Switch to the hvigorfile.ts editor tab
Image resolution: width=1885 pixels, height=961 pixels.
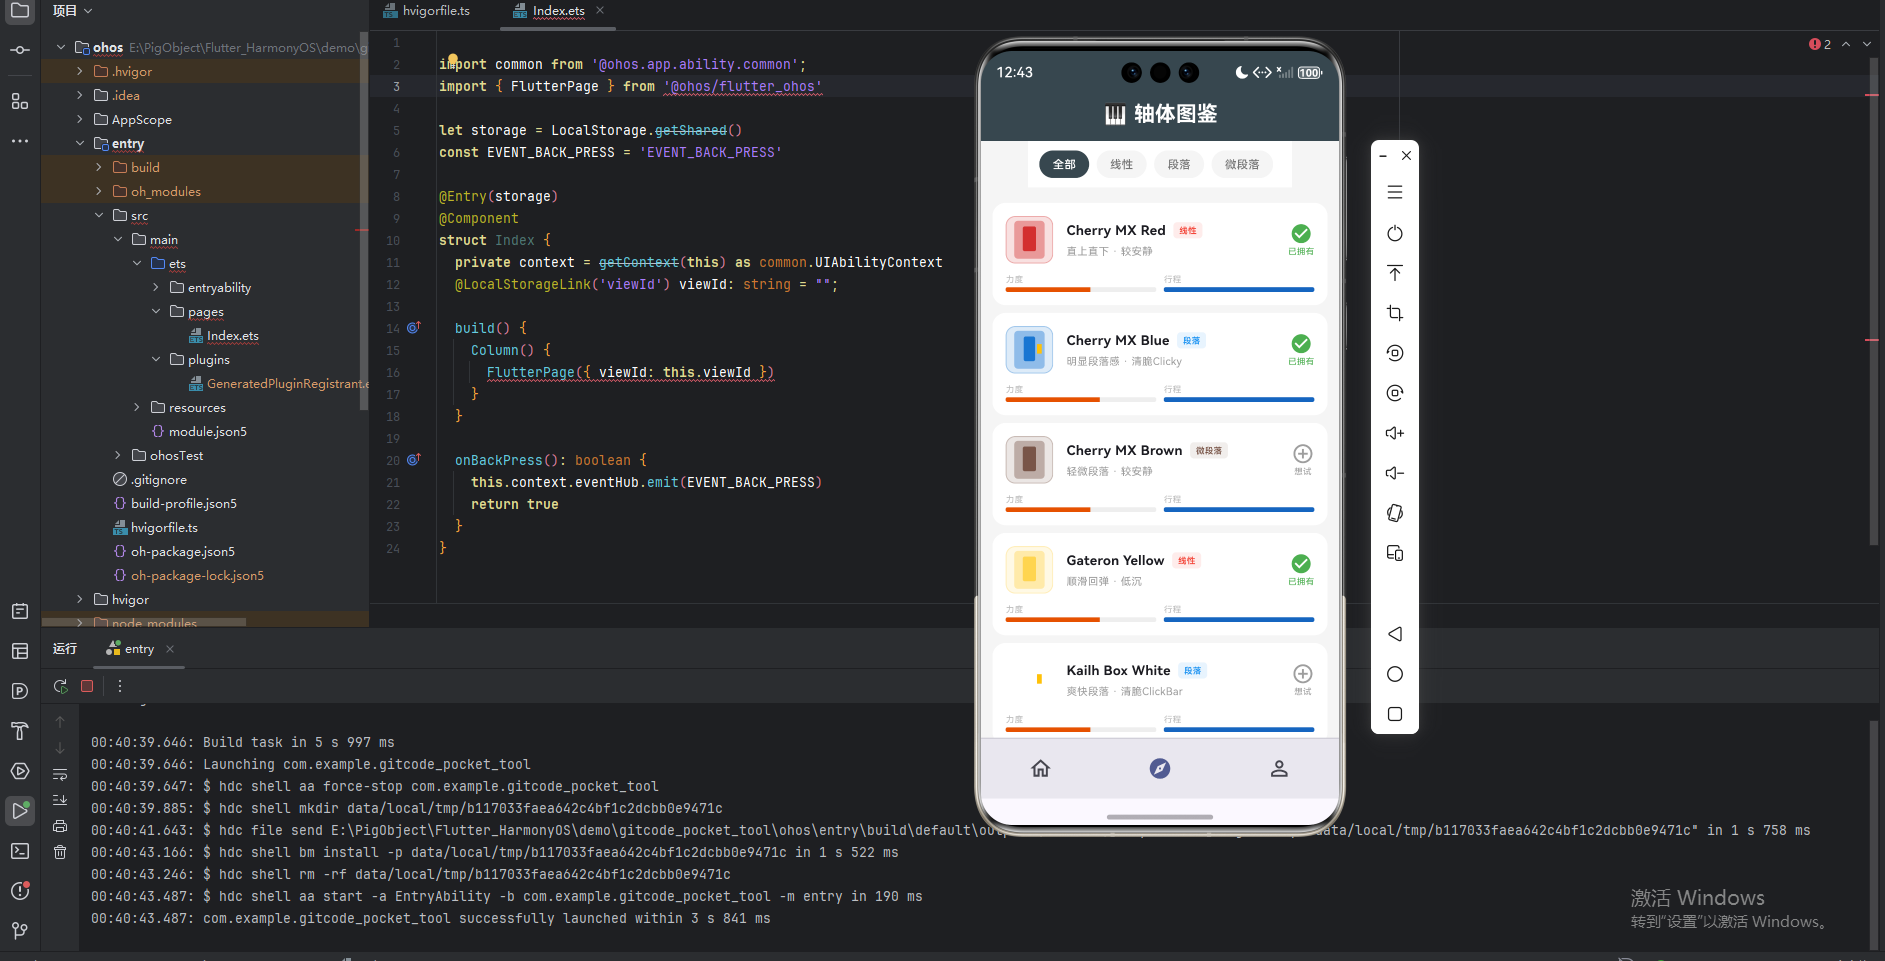[427, 11]
